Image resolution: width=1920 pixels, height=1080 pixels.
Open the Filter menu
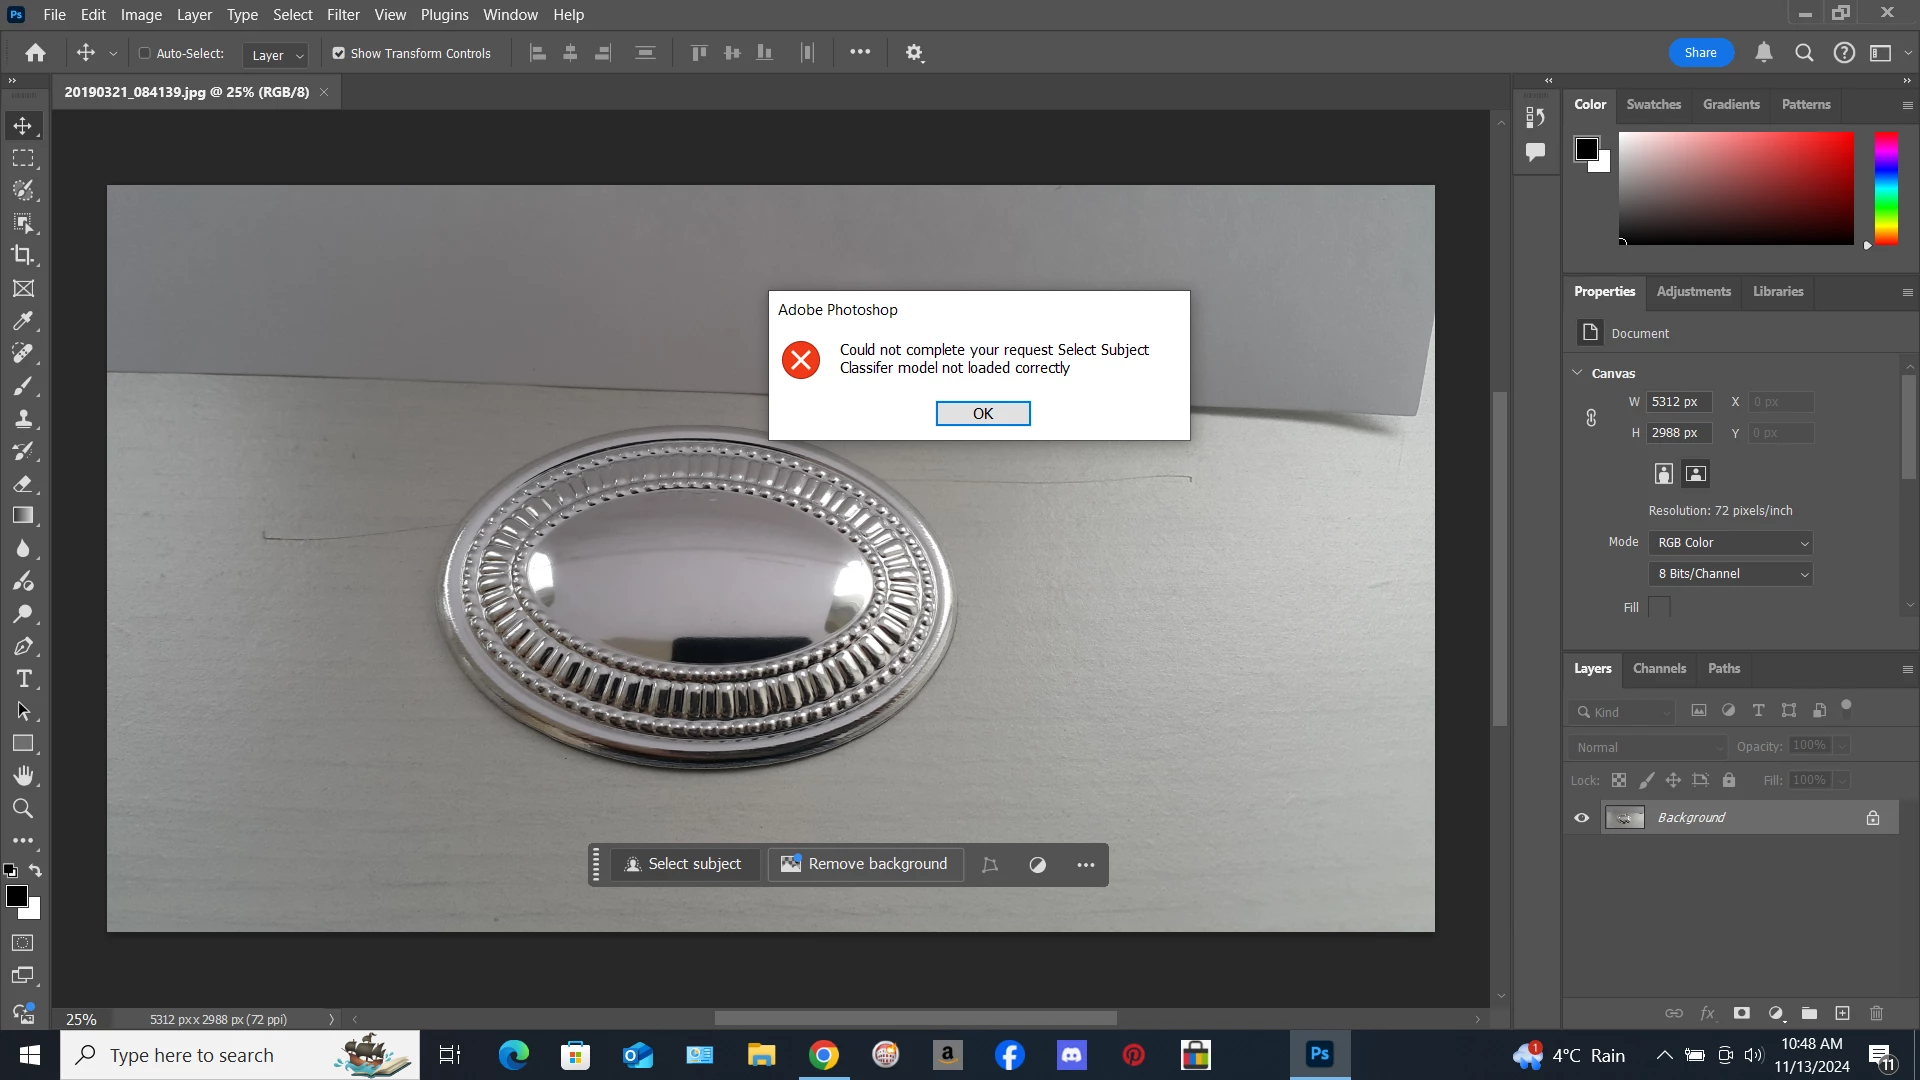tap(343, 15)
